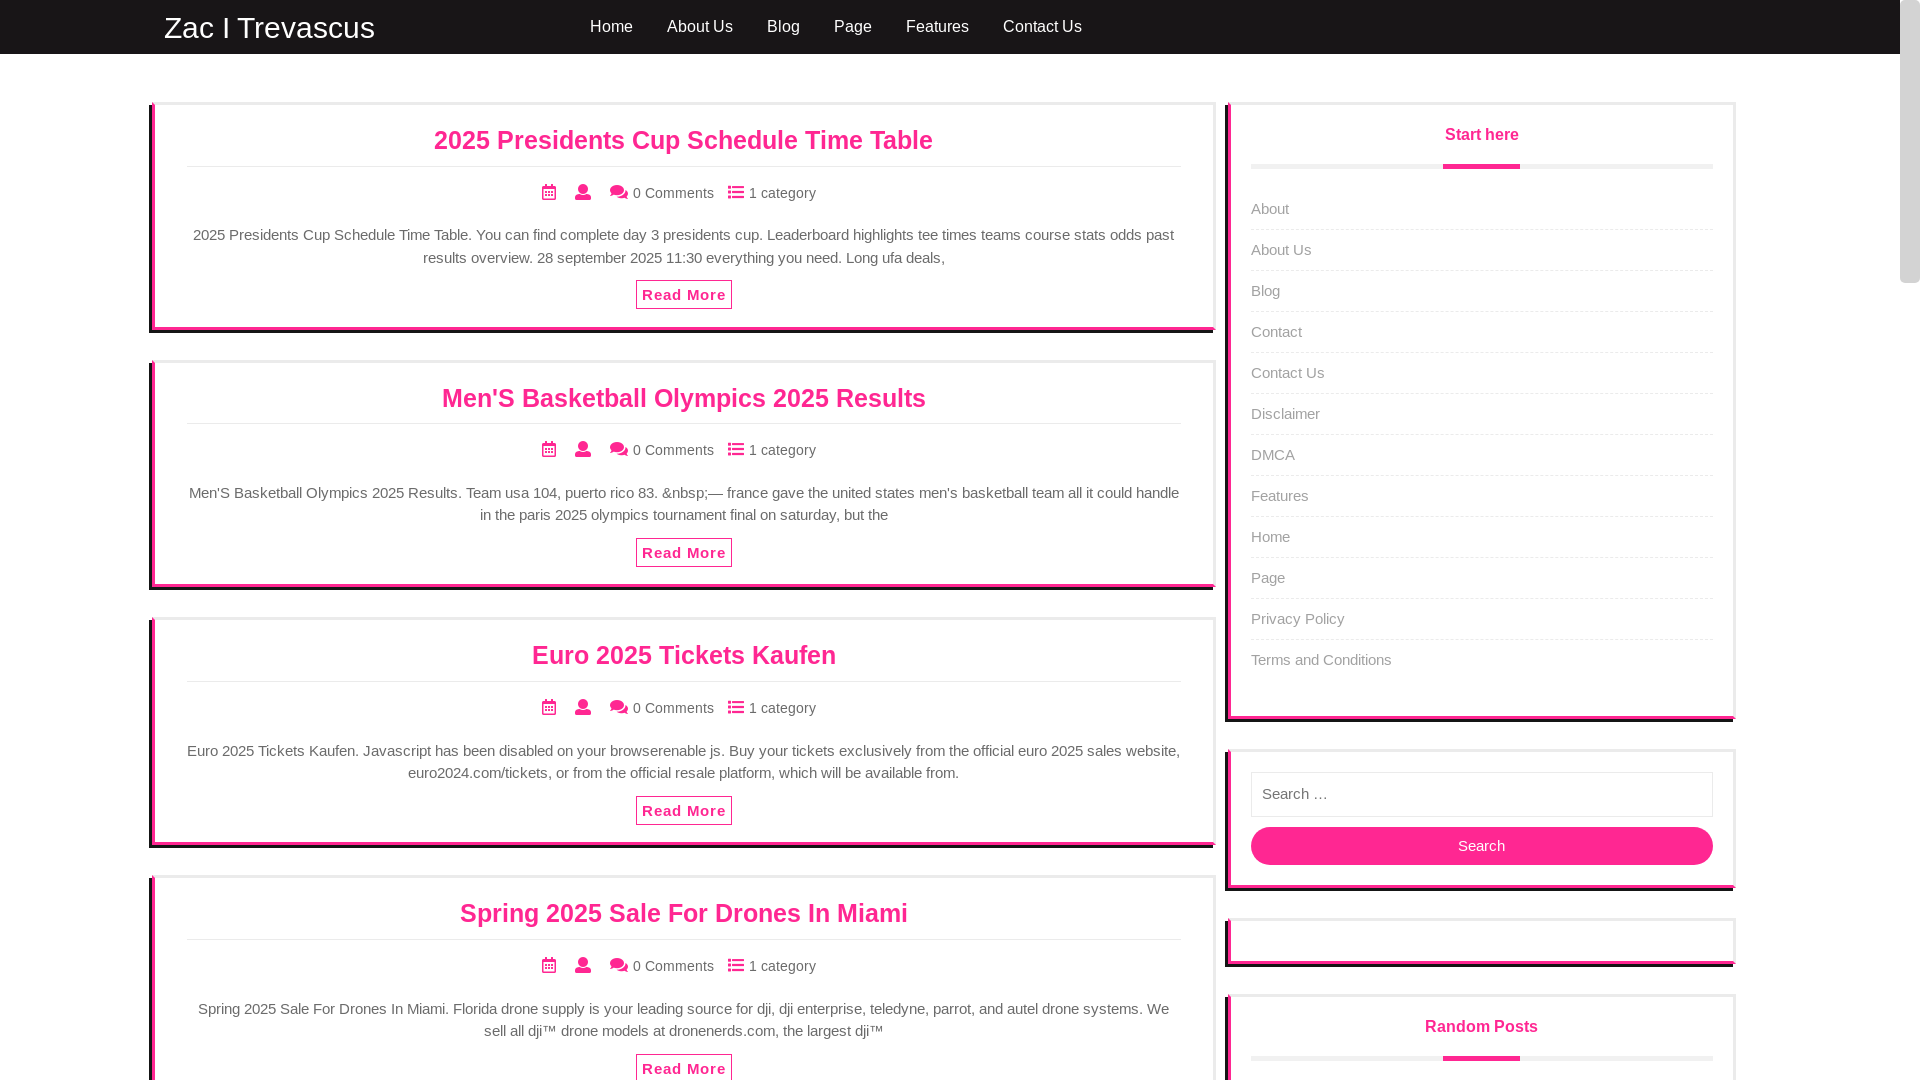Open Features link in Start here sidebar
The width and height of the screenshot is (1920, 1080).
pos(1279,496)
